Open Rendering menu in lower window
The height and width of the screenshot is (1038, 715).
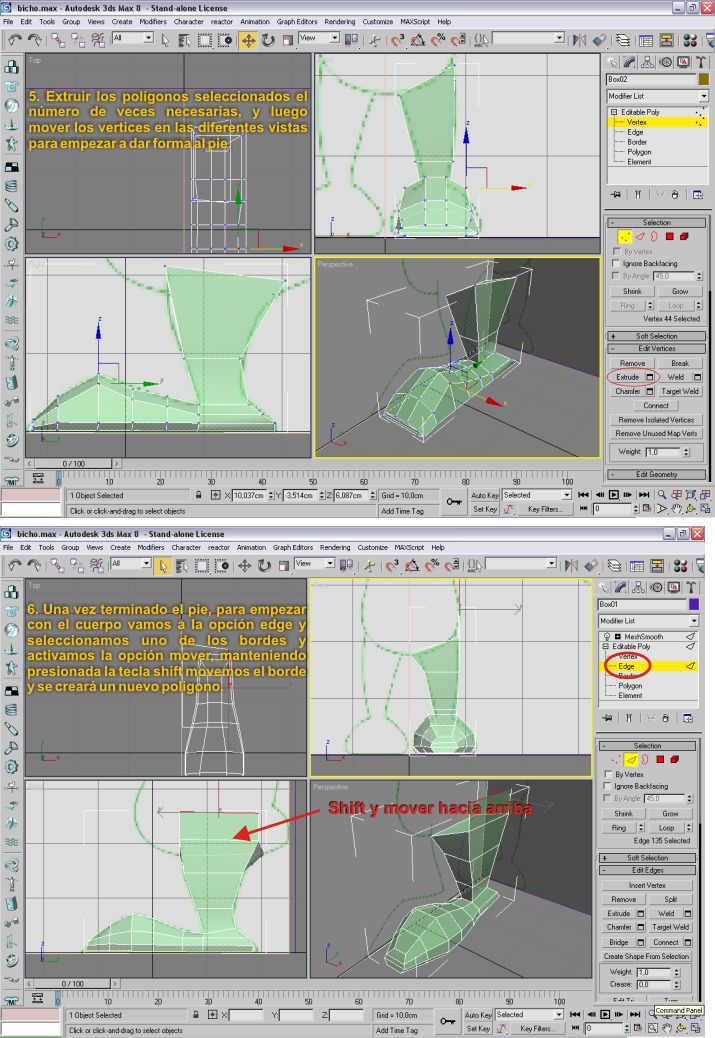335,547
